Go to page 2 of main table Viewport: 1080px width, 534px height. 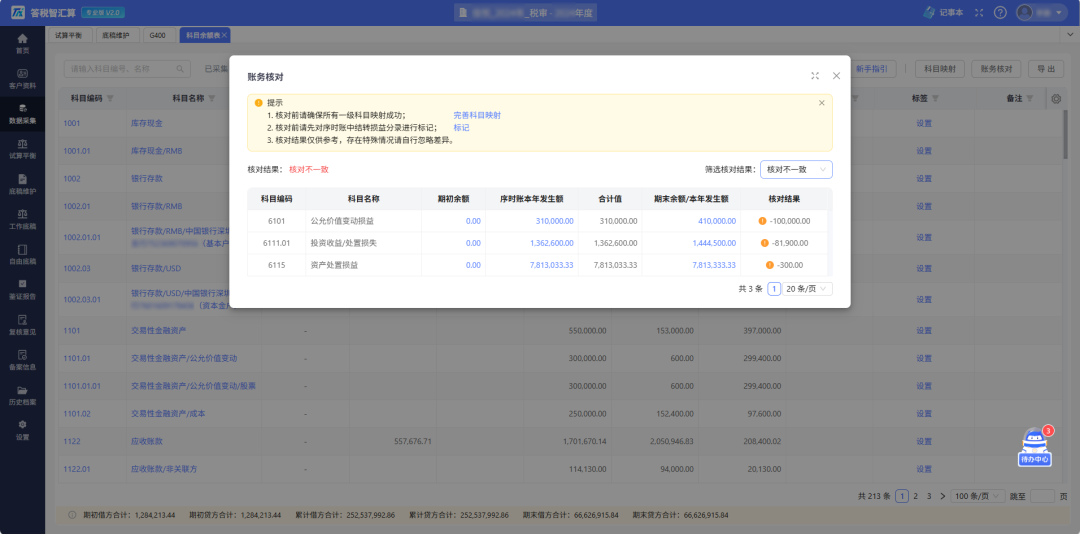pyautogui.click(x=915, y=496)
